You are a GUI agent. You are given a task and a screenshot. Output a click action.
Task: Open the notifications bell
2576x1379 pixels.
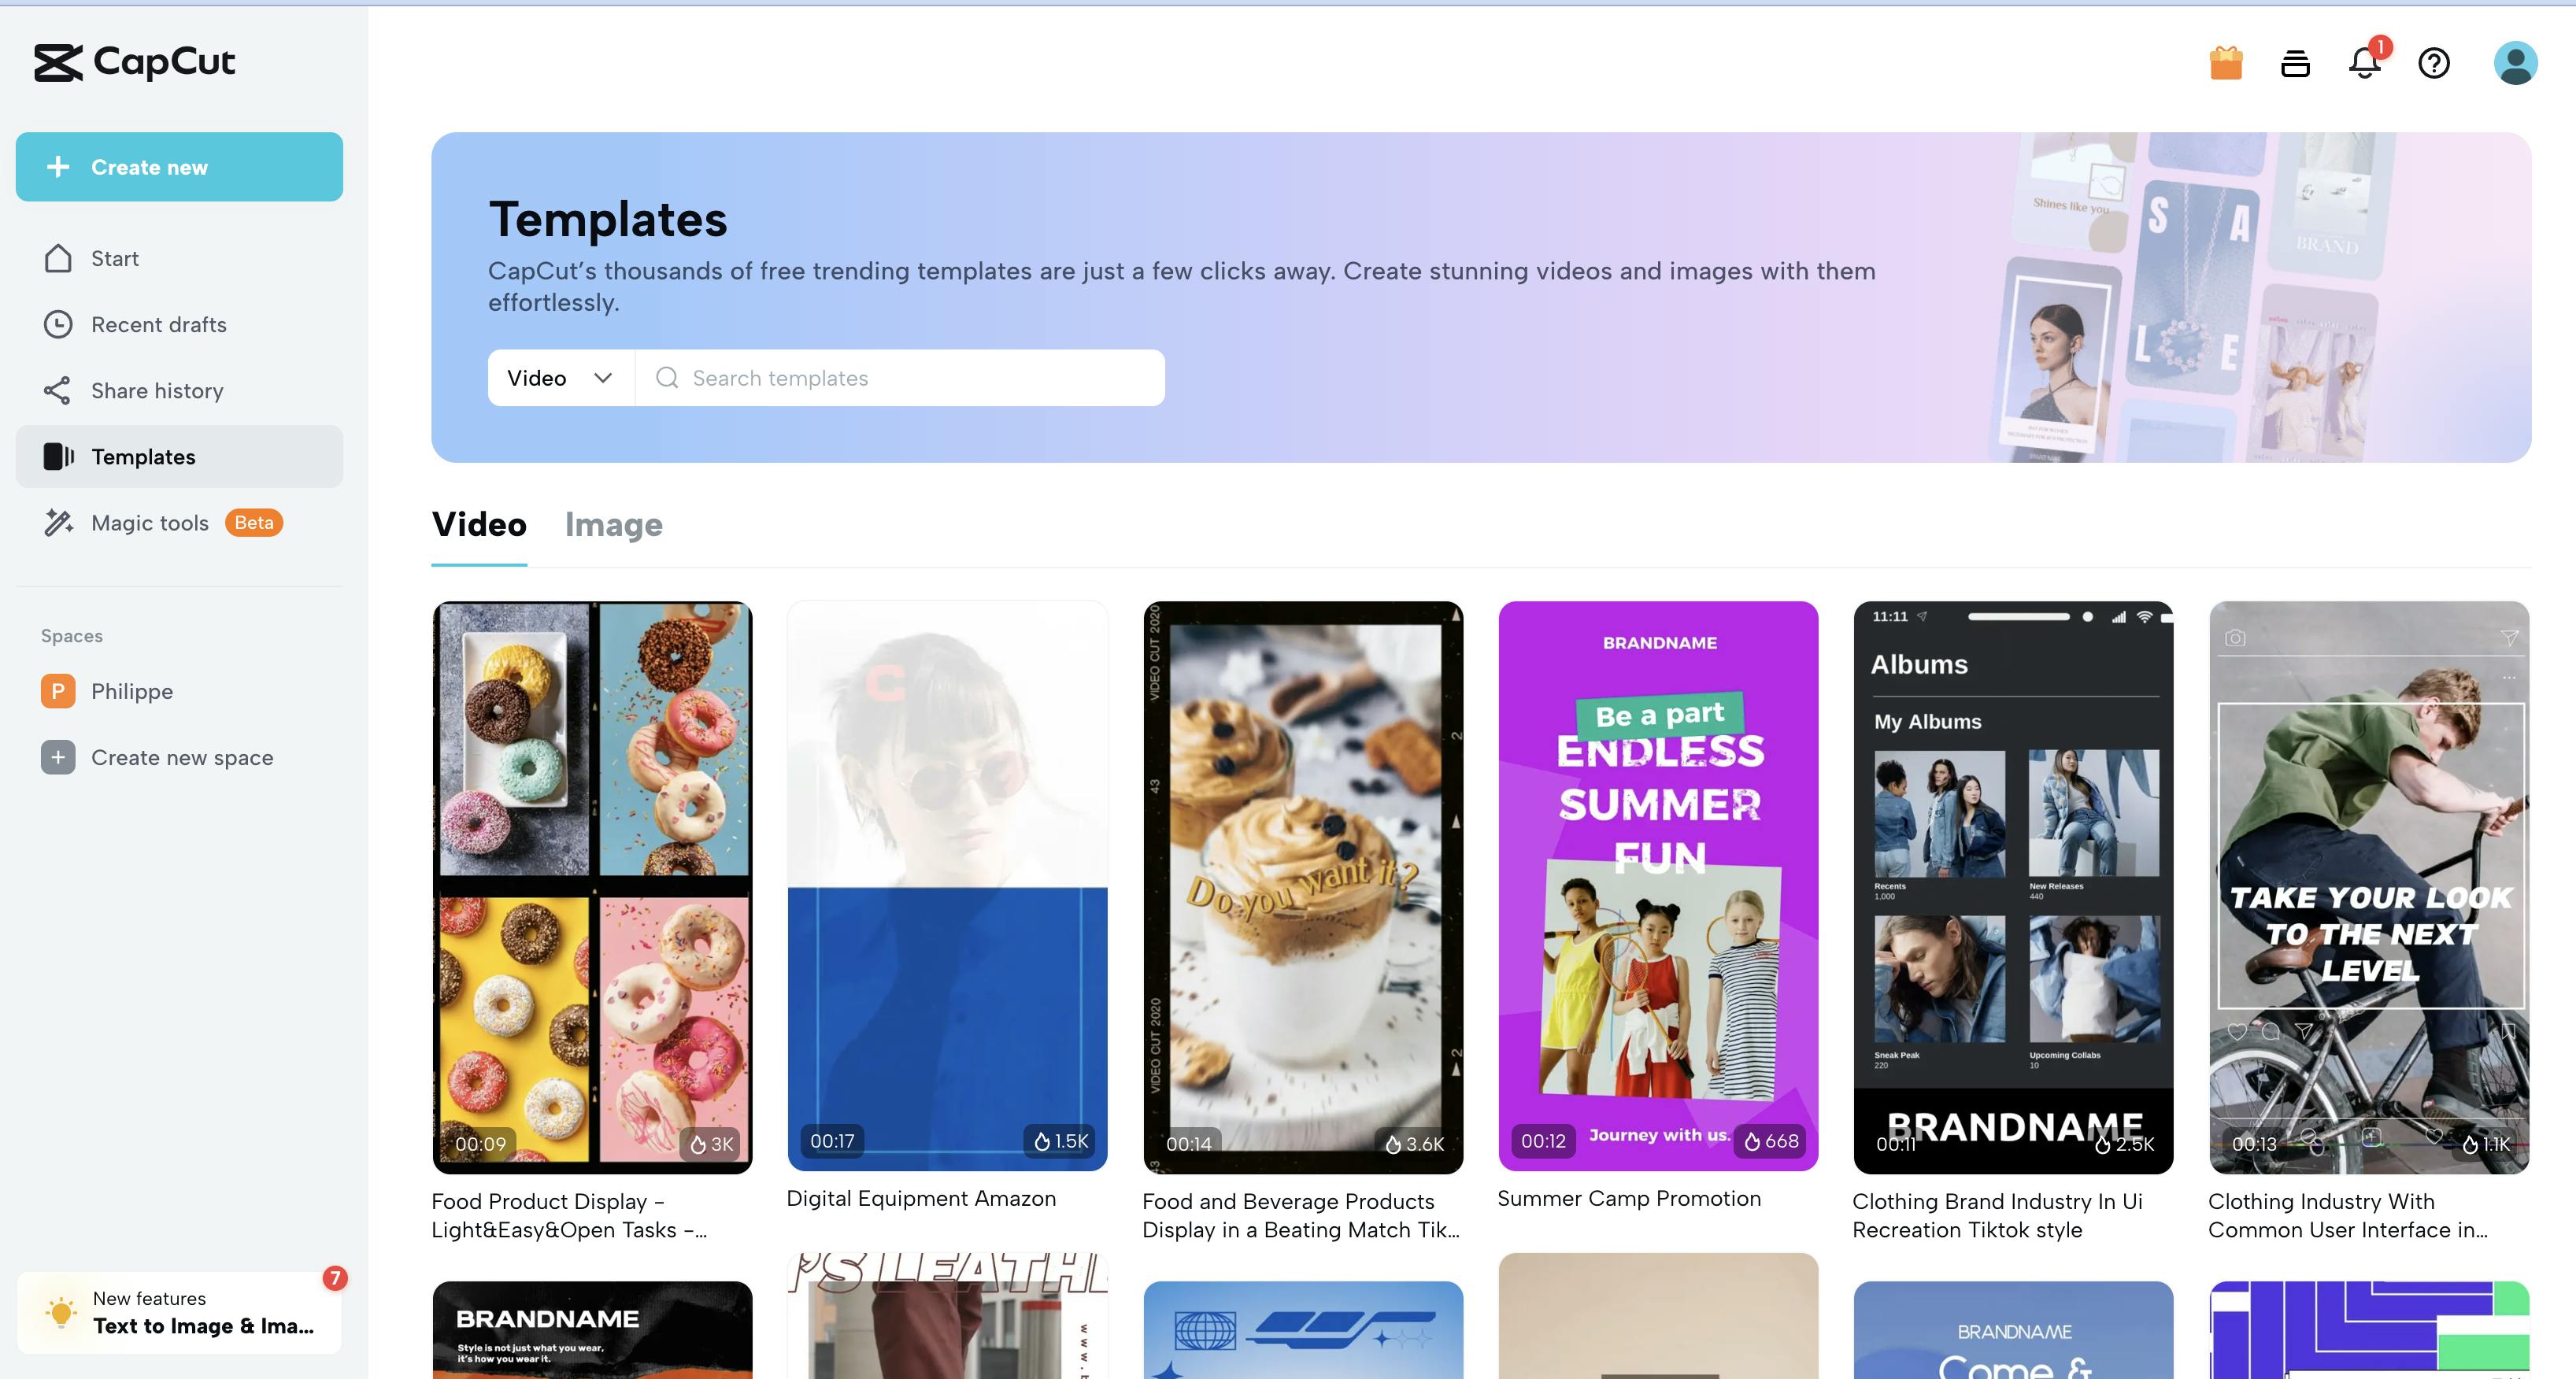[2364, 64]
